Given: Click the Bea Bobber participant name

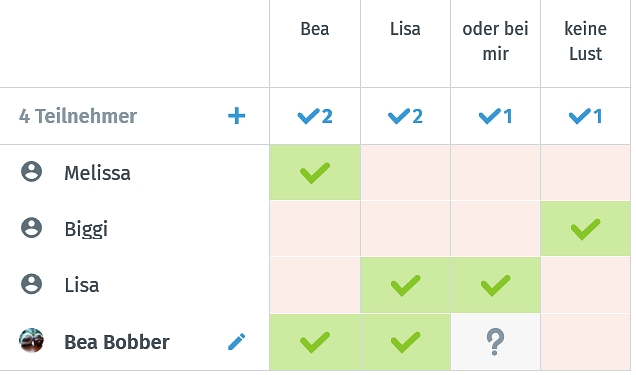Looking at the screenshot, I should tap(117, 342).
